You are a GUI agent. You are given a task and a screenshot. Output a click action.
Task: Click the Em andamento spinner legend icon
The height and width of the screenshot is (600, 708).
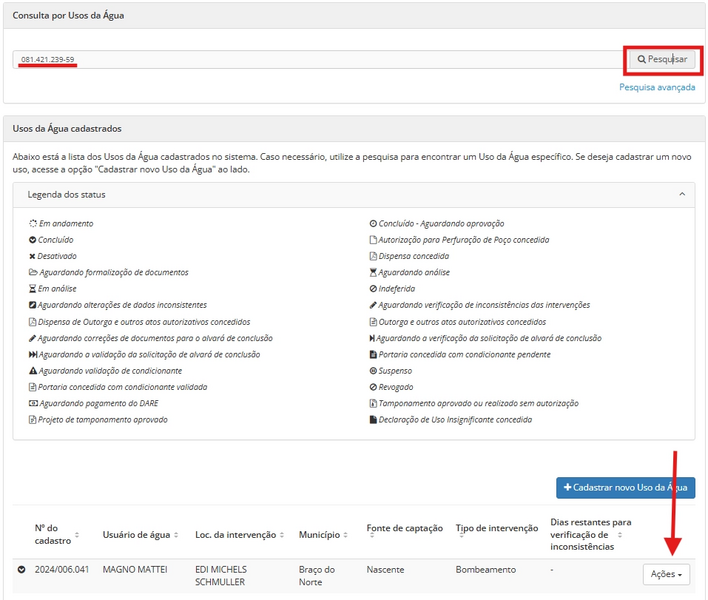(x=33, y=224)
